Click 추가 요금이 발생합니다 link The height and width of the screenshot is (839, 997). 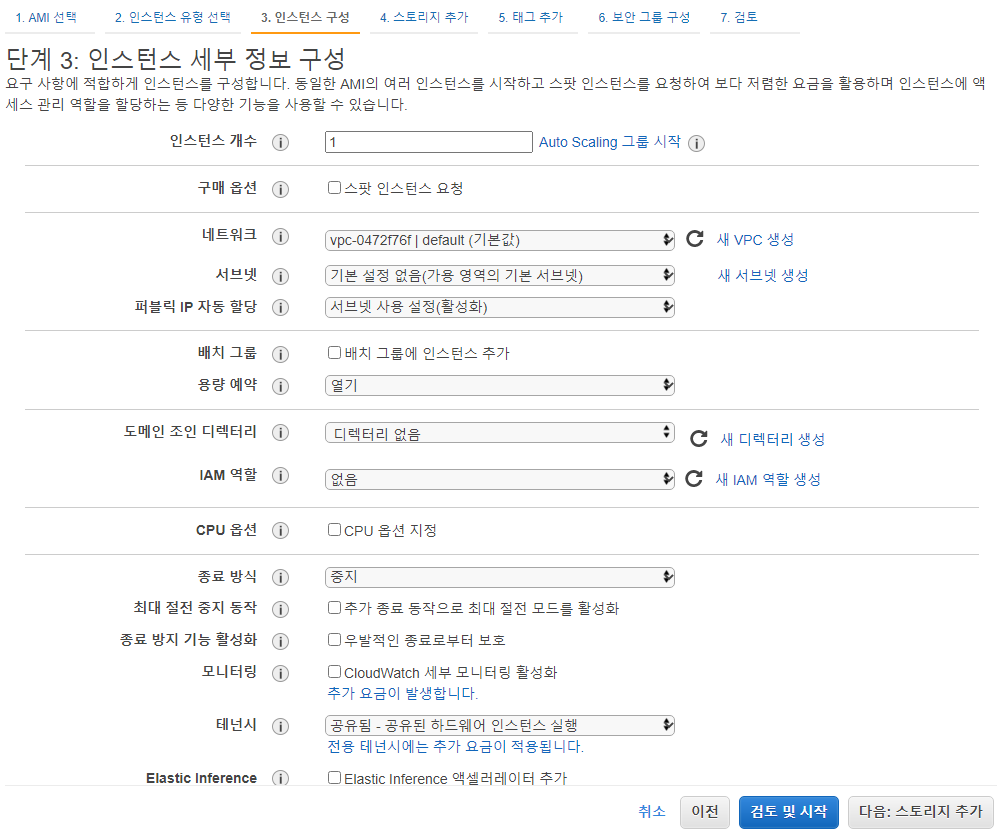click(x=402, y=693)
